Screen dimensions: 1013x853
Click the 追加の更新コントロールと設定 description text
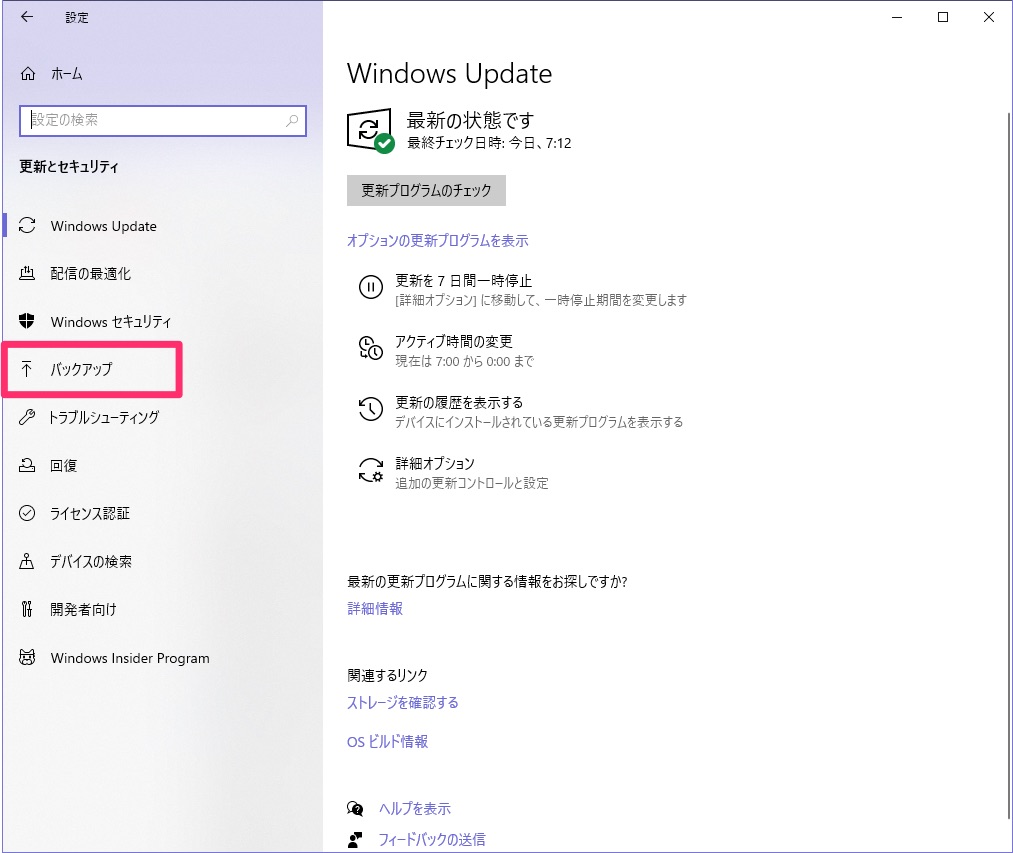472,483
